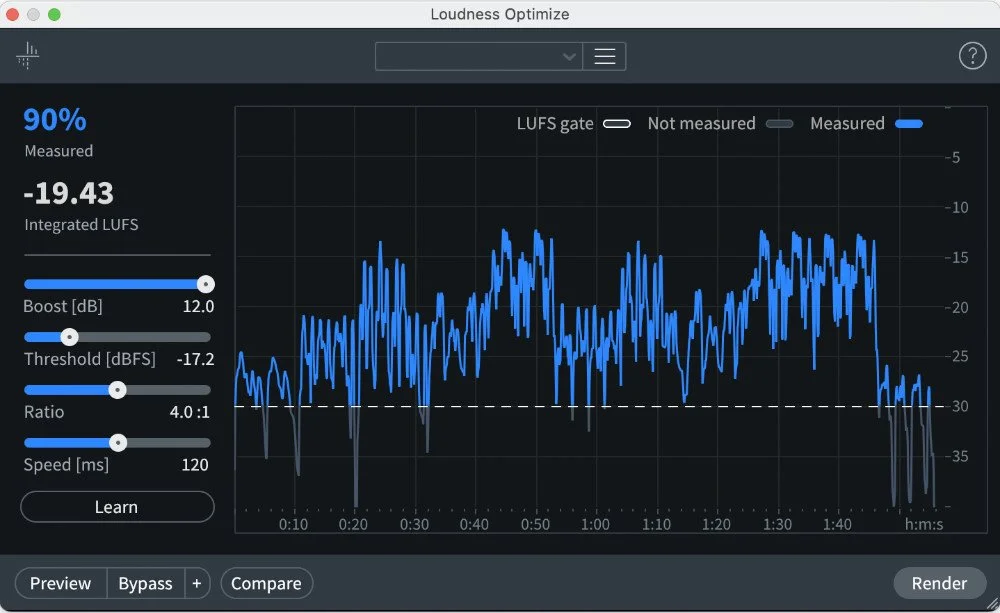Open the preset manager hamburger icon
The image size is (1000, 613).
[x=605, y=56]
